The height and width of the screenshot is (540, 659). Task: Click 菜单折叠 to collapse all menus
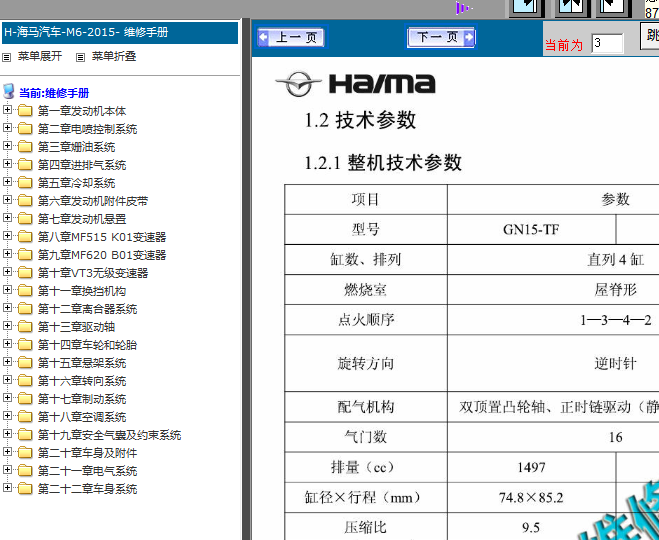114,56
